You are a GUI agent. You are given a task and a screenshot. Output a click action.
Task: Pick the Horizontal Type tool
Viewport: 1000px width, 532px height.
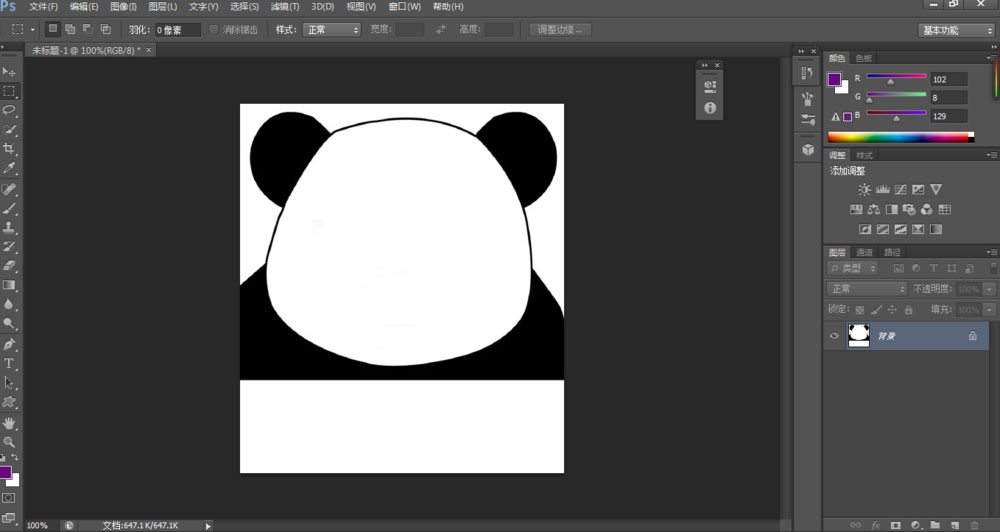point(9,363)
